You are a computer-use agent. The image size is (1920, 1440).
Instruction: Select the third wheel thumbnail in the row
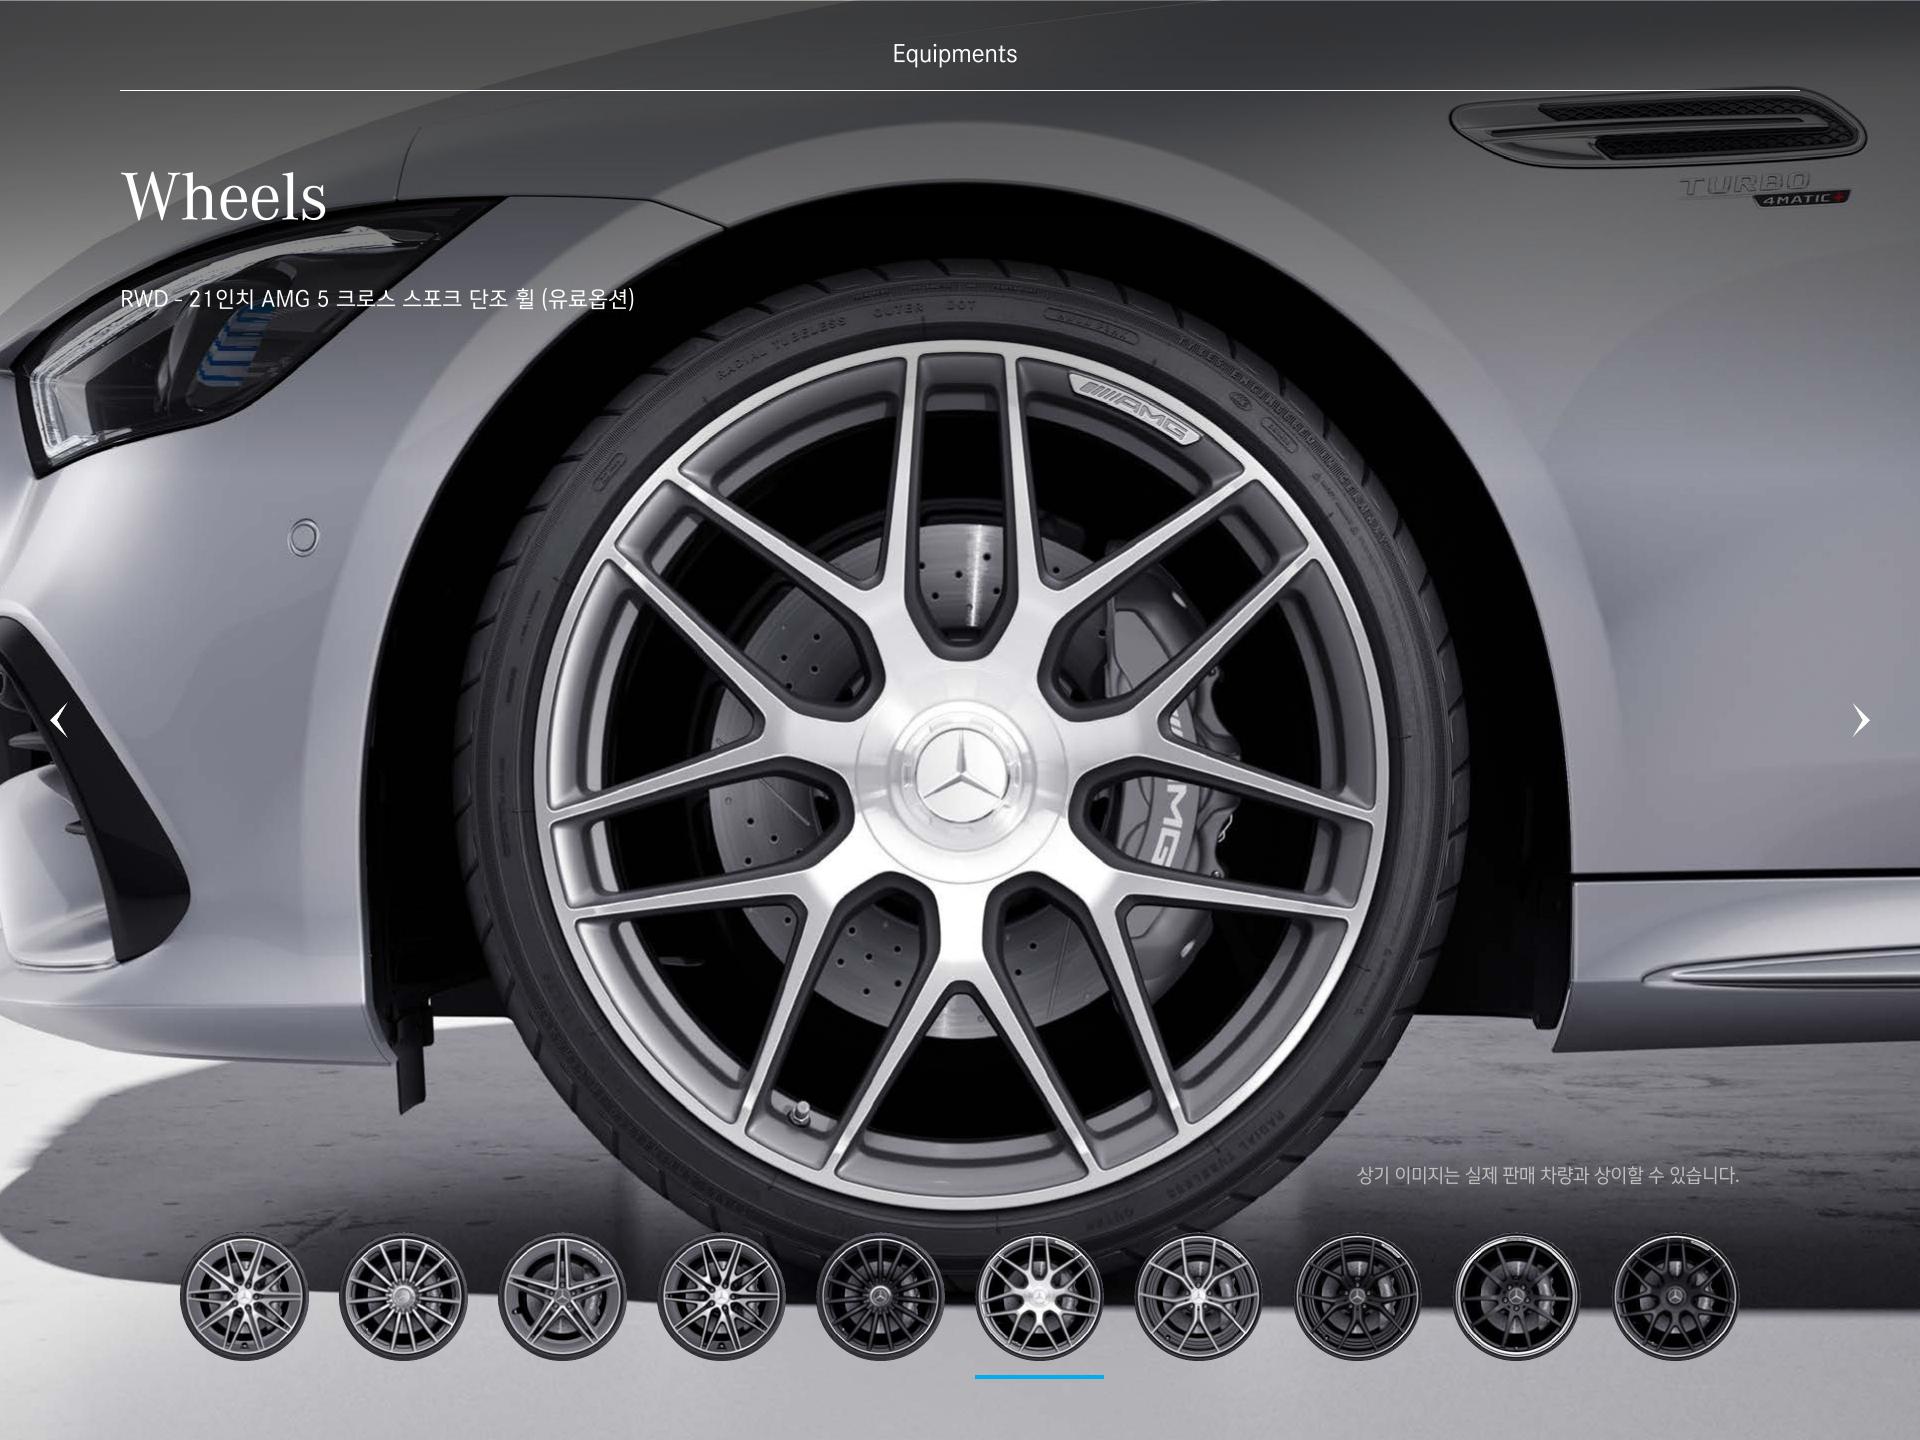[x=562, y=1297]
